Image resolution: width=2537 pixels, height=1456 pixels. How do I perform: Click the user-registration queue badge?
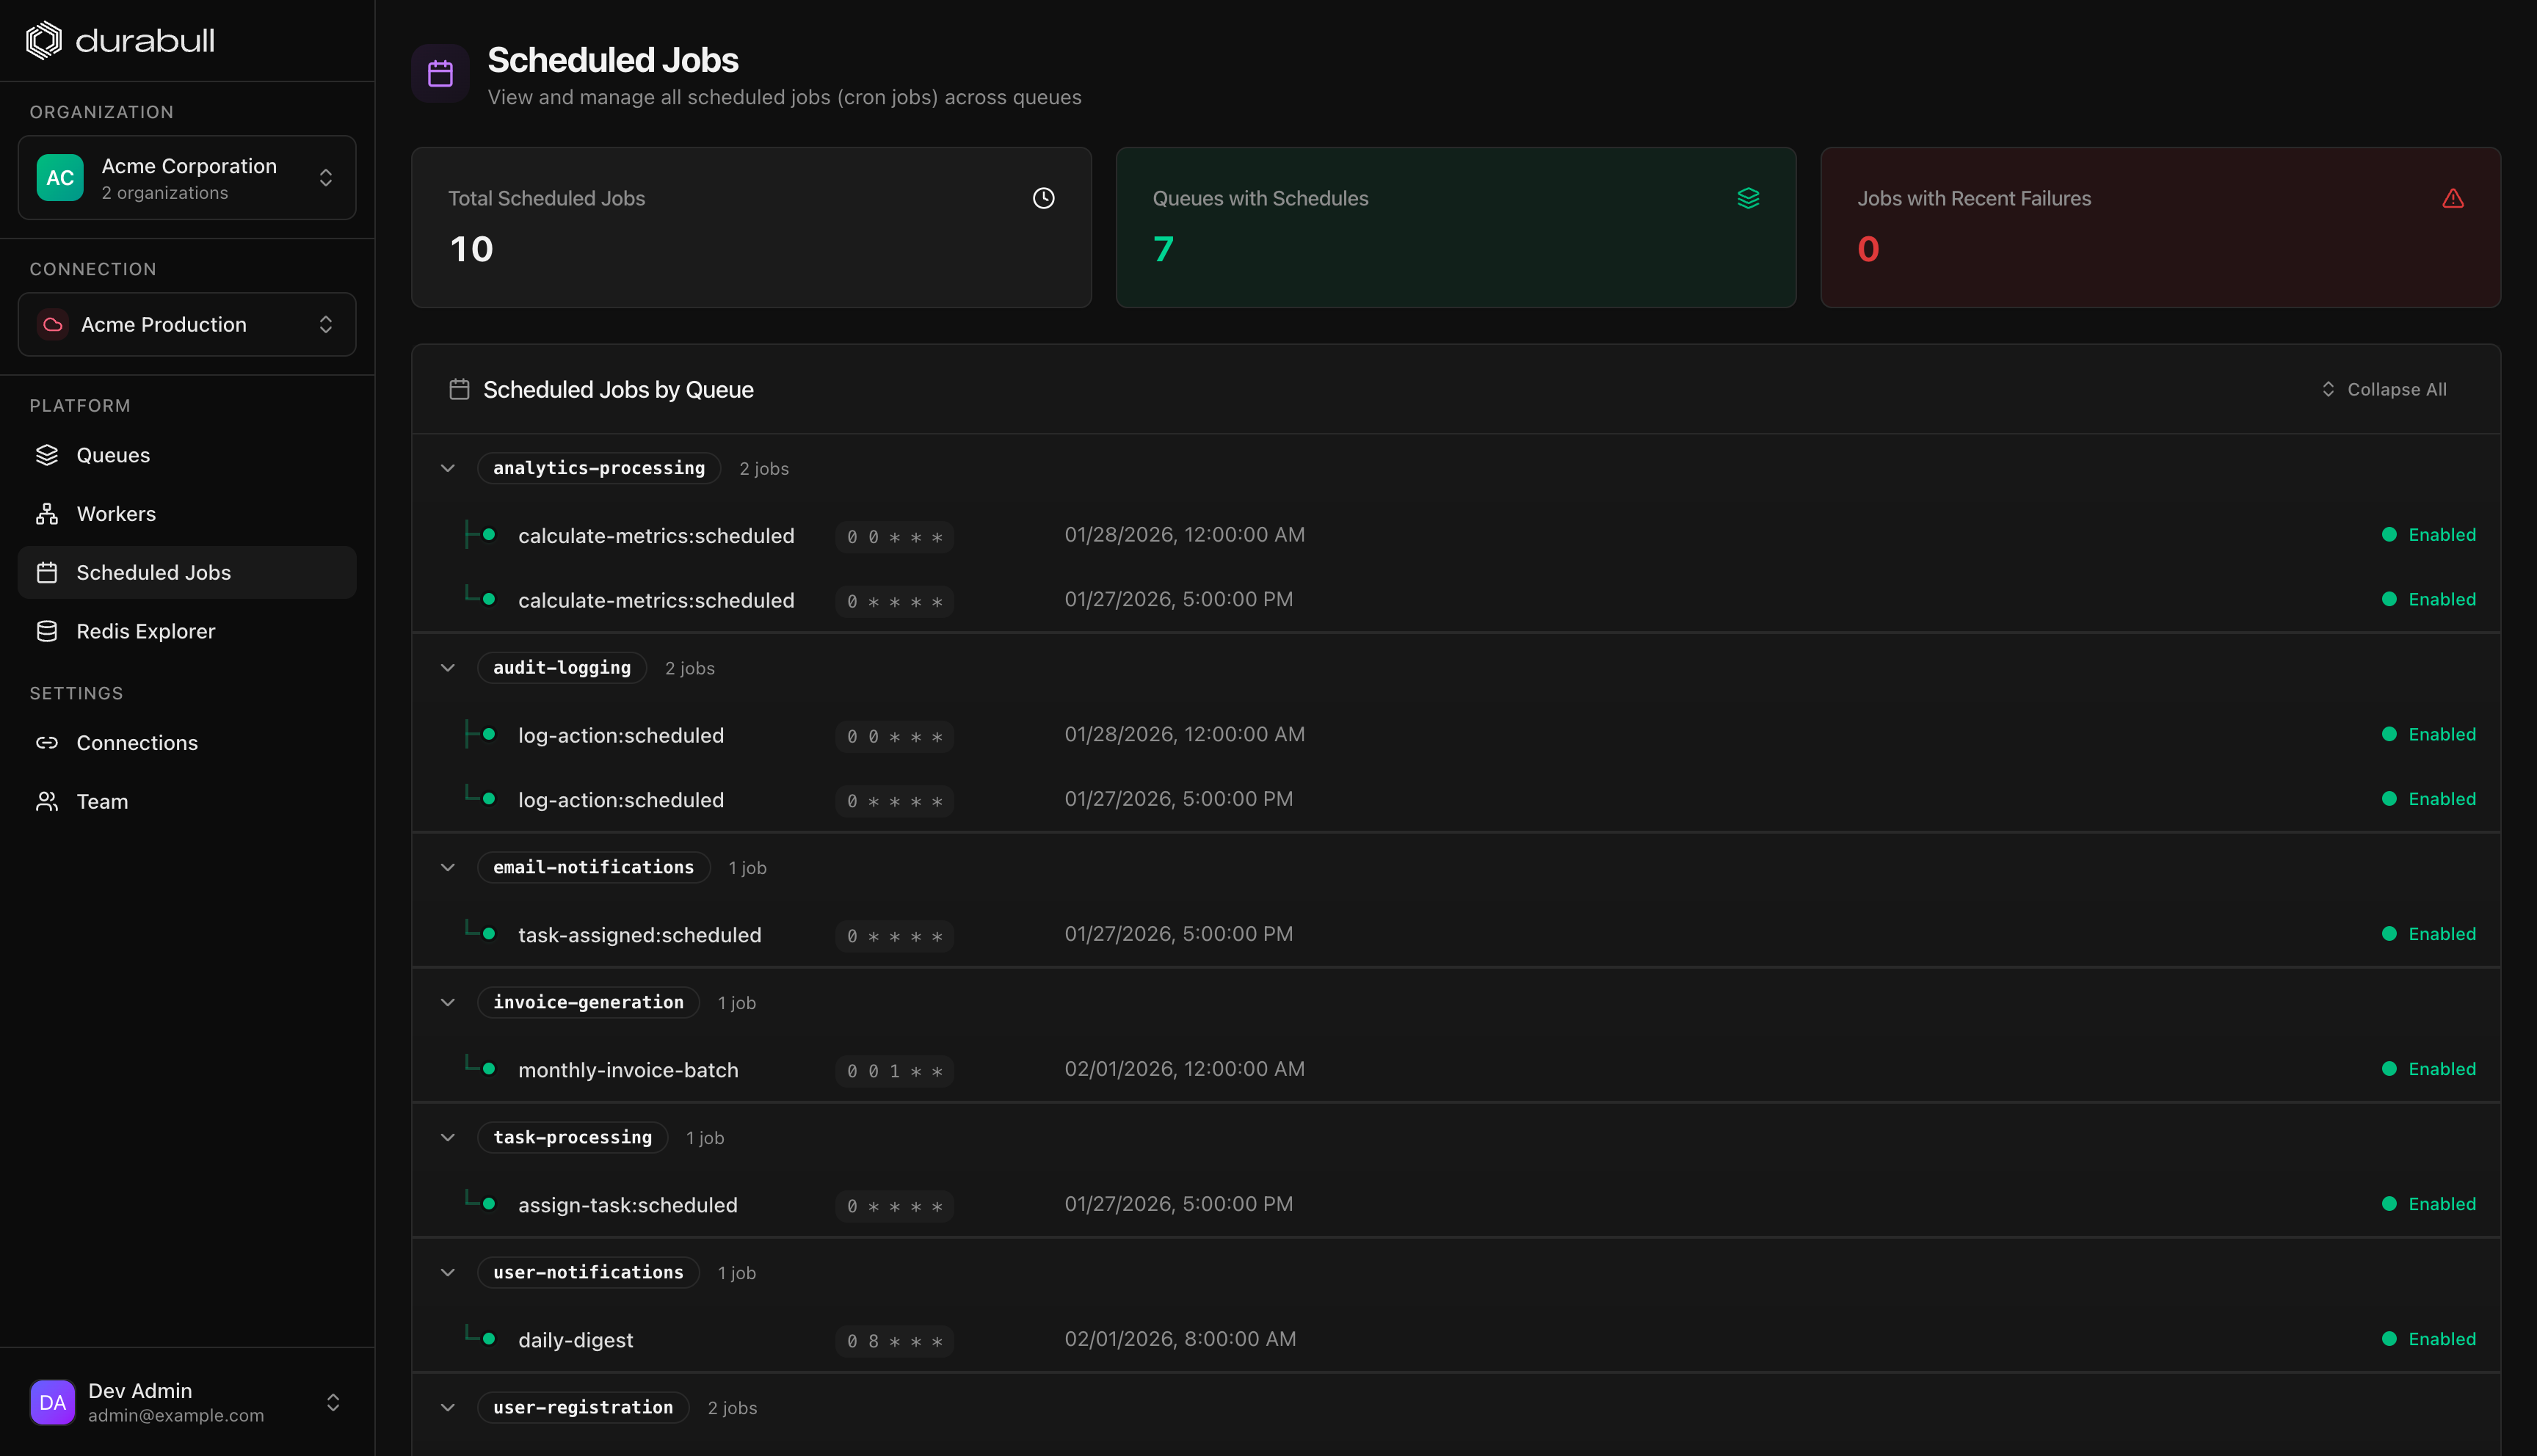(583, 1407)
